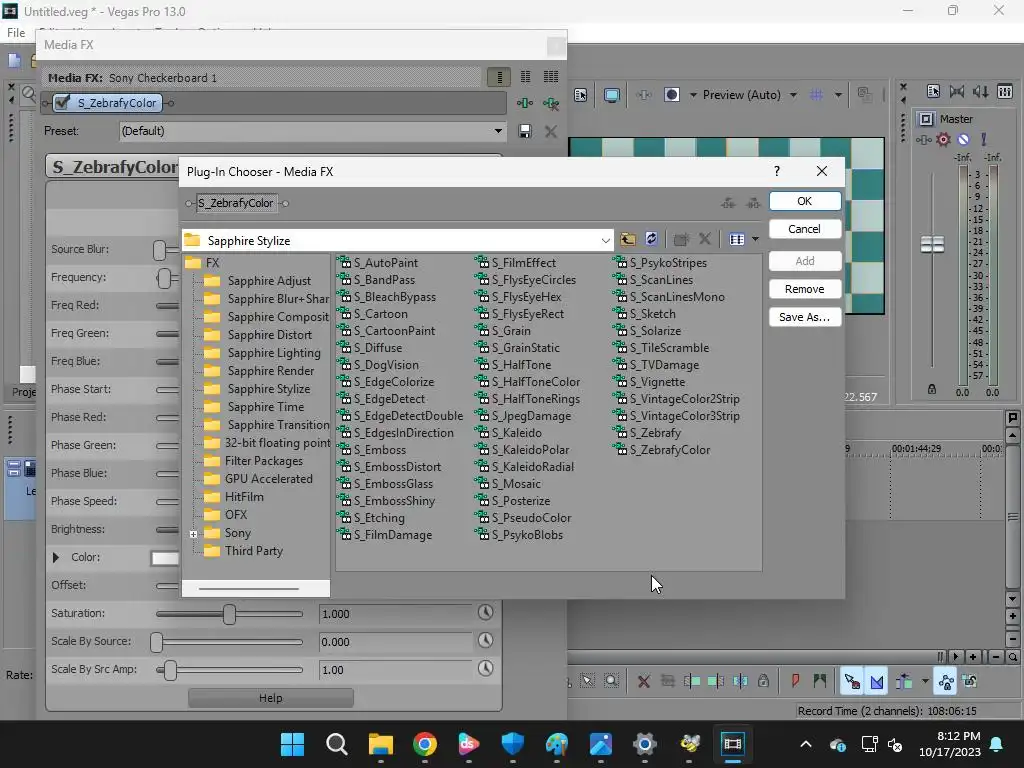
Task: Select the Sapphire Lighting folder
Action: 274,353
